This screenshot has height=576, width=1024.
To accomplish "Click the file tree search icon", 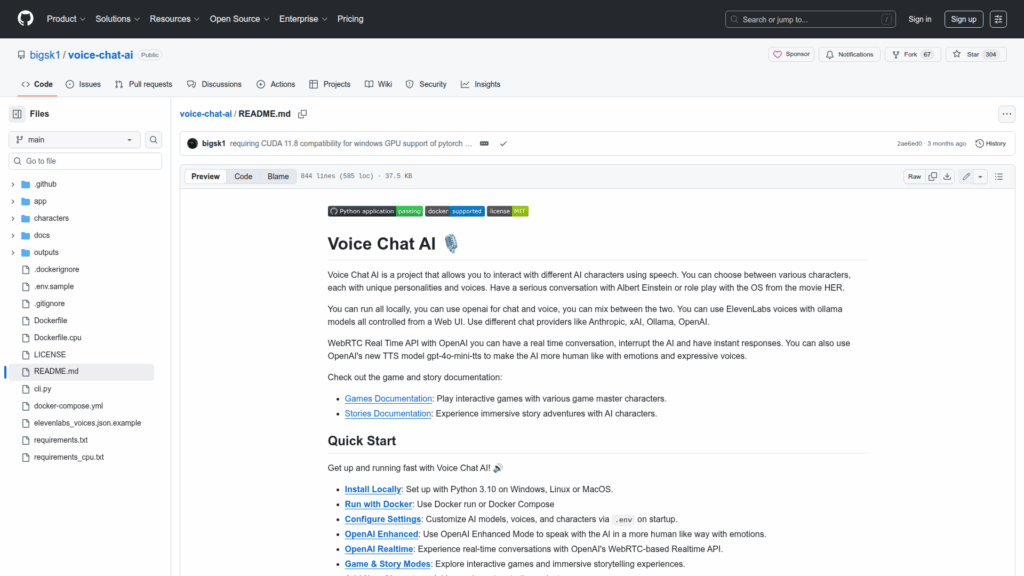I will [x=154, y=140].
